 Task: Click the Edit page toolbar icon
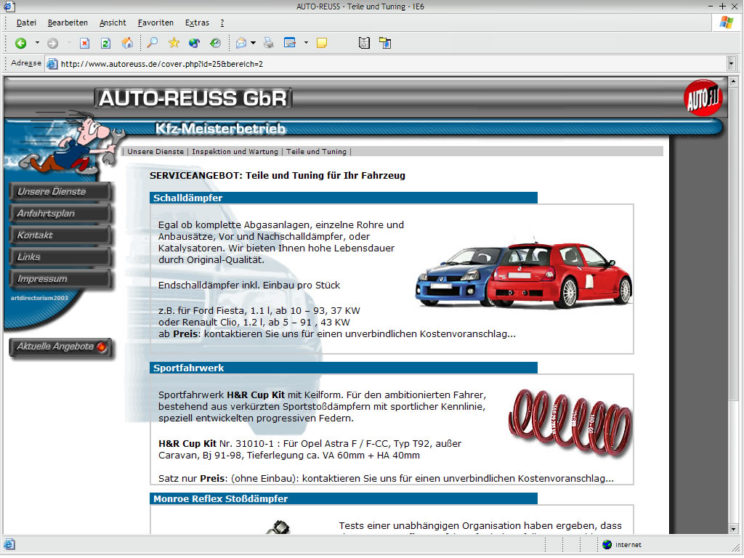click(289, 43)
